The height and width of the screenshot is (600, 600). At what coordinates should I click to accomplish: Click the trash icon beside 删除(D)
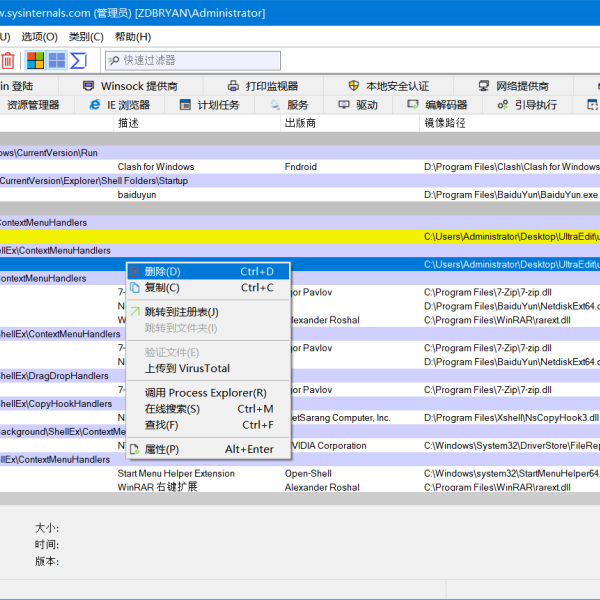coord(135,271)
